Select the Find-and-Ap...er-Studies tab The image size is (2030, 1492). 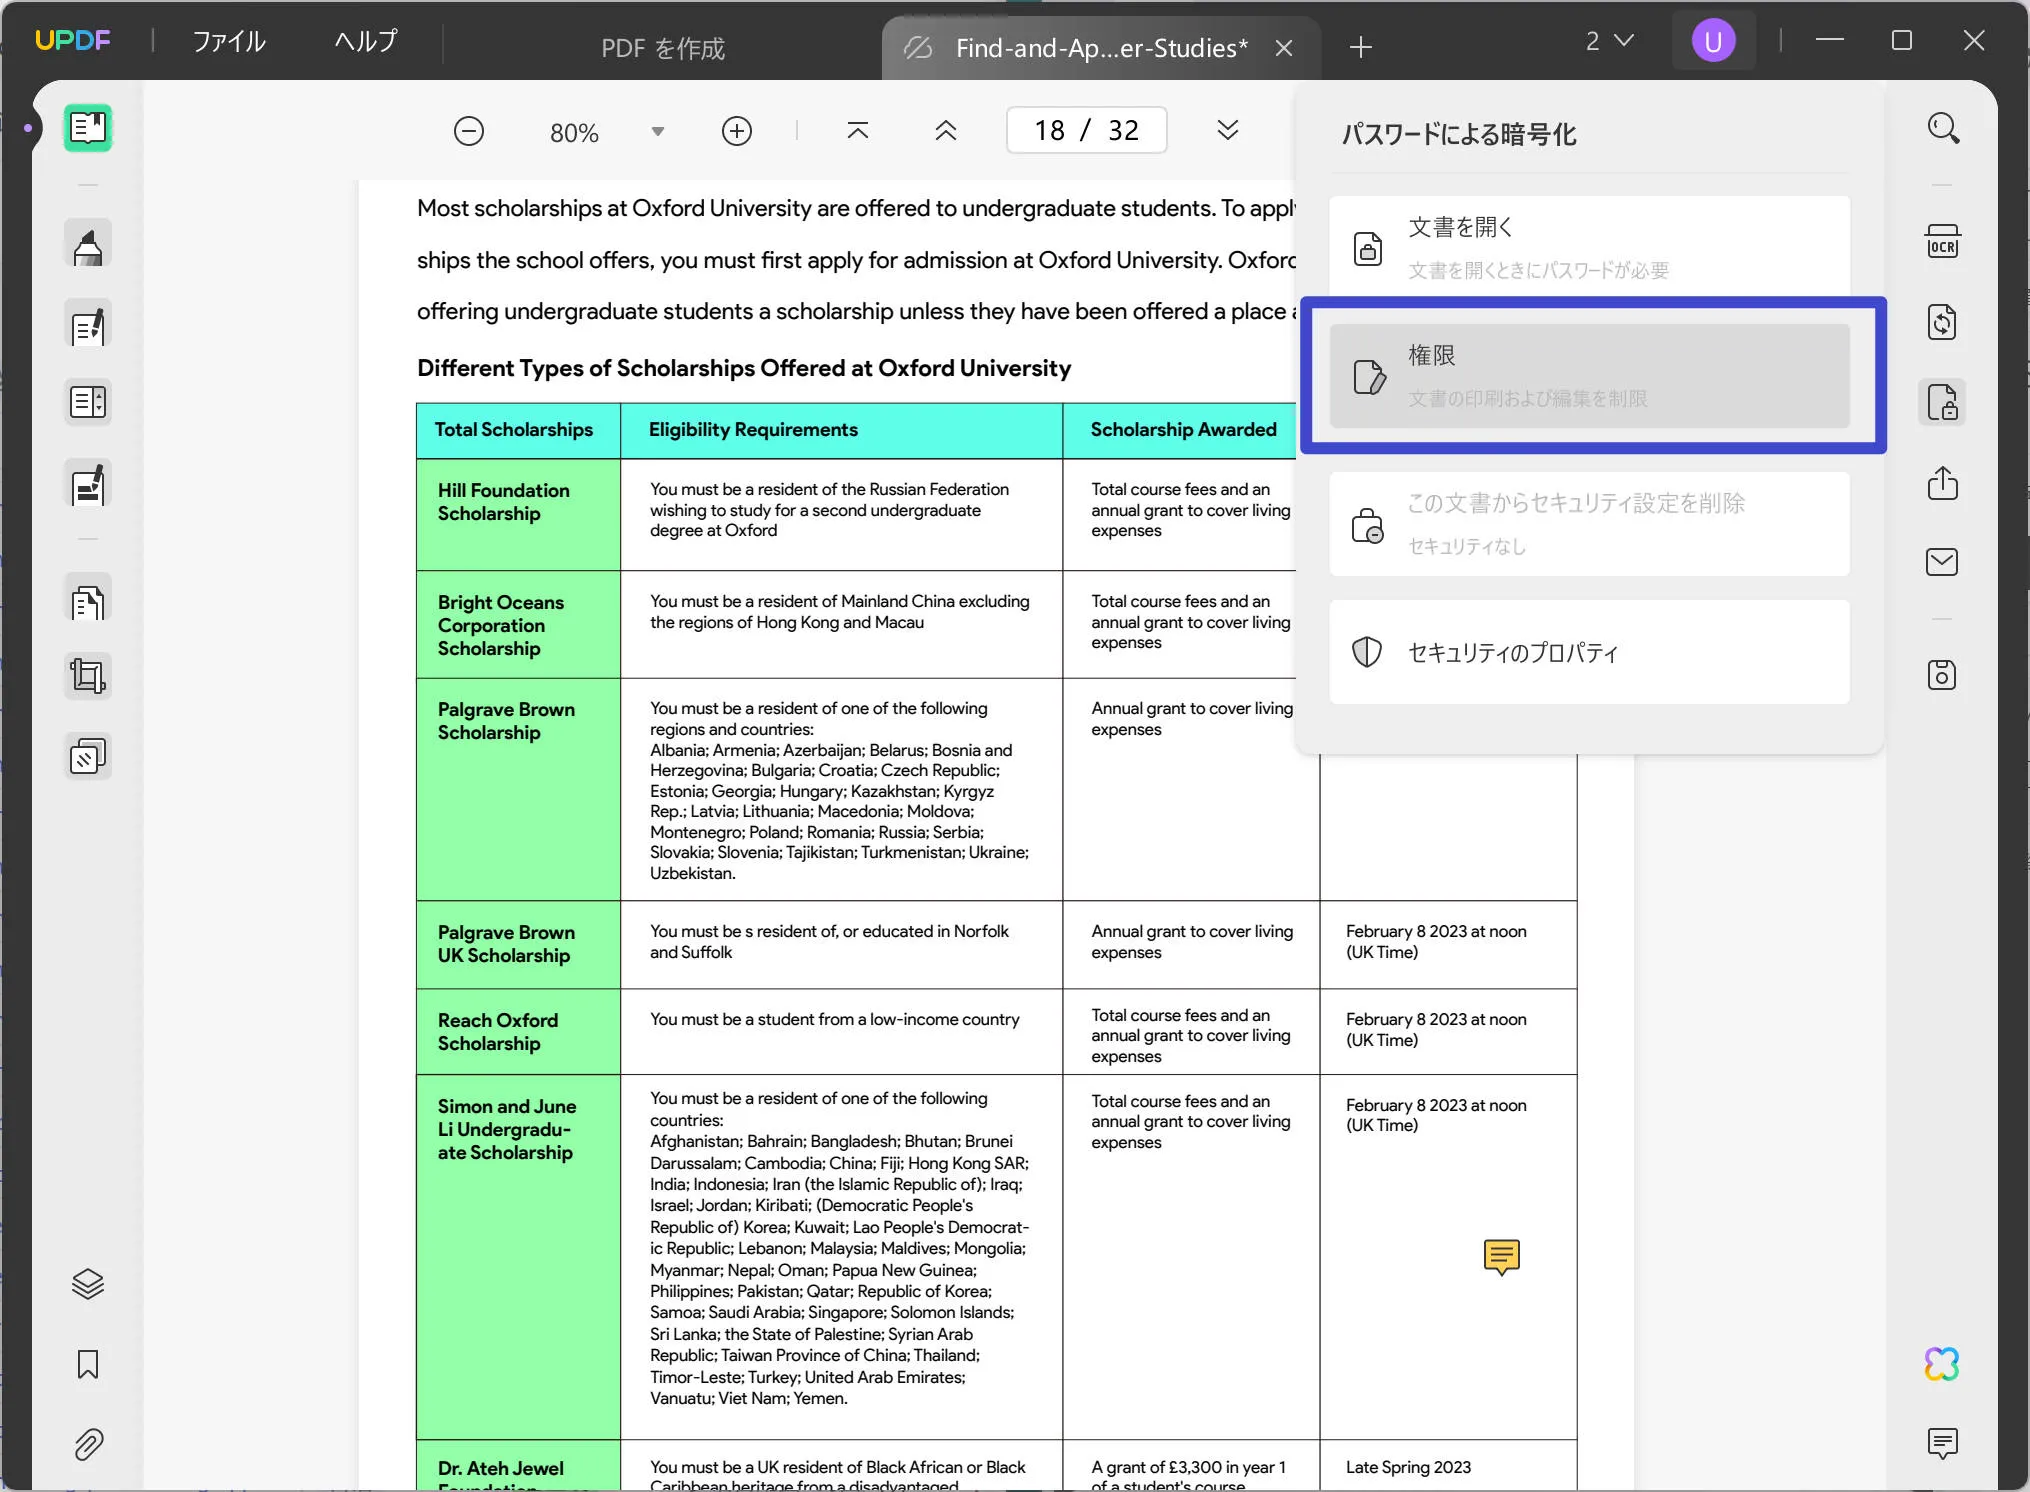coord(1101,48)
